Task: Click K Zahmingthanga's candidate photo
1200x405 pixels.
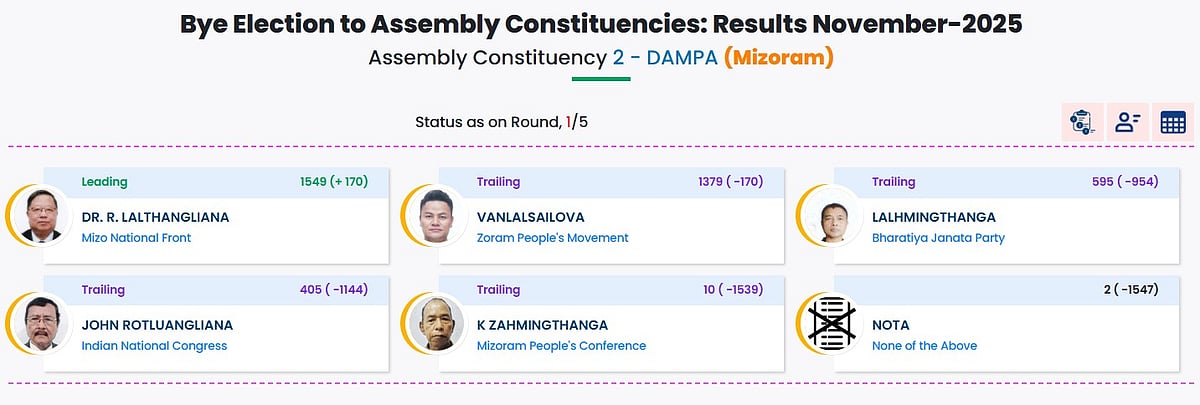Action: [x=438, y=324]
